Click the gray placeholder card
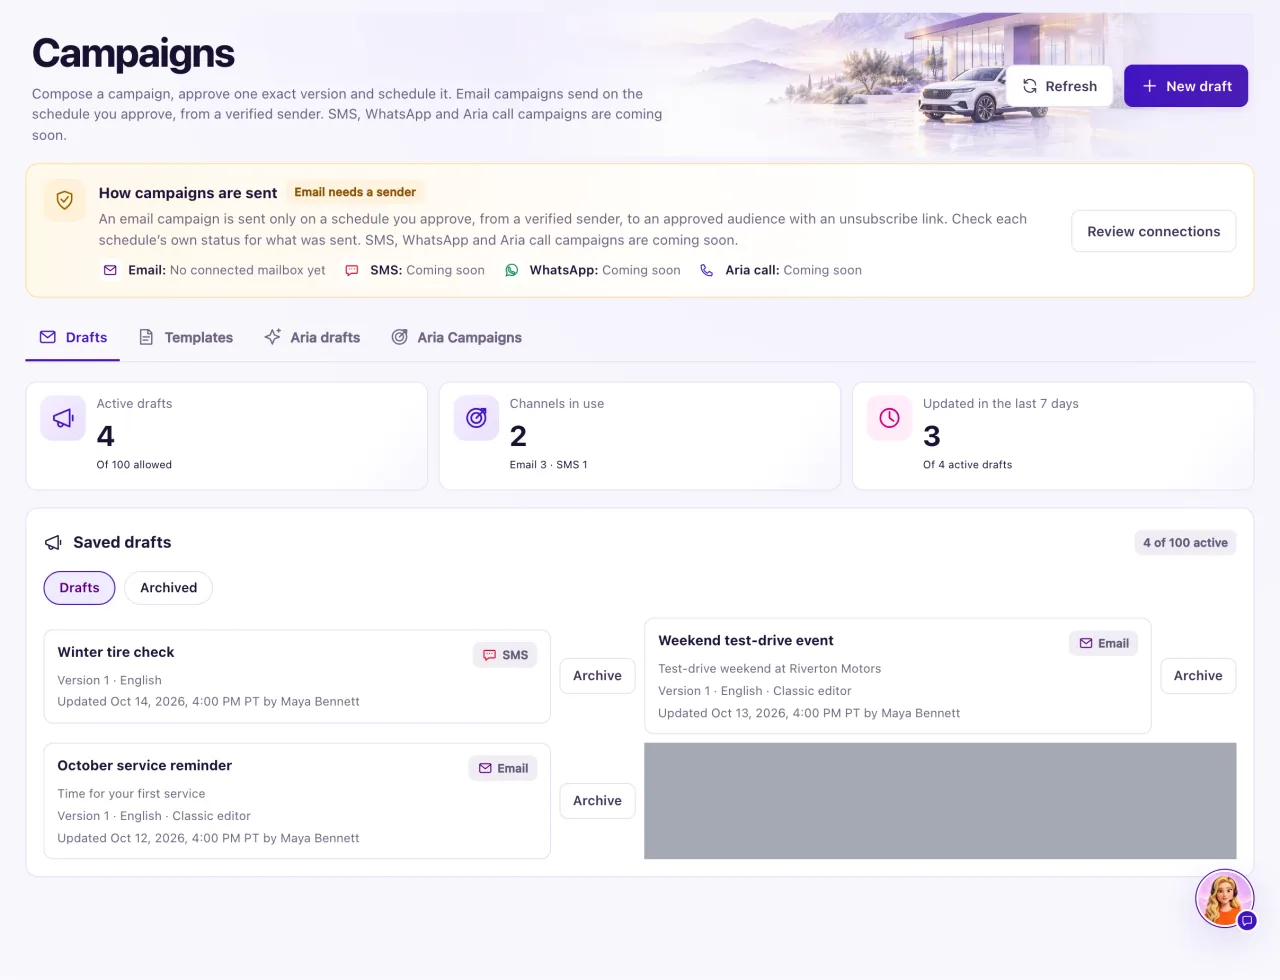1280x980 pixels. click(x=940, y=801)
